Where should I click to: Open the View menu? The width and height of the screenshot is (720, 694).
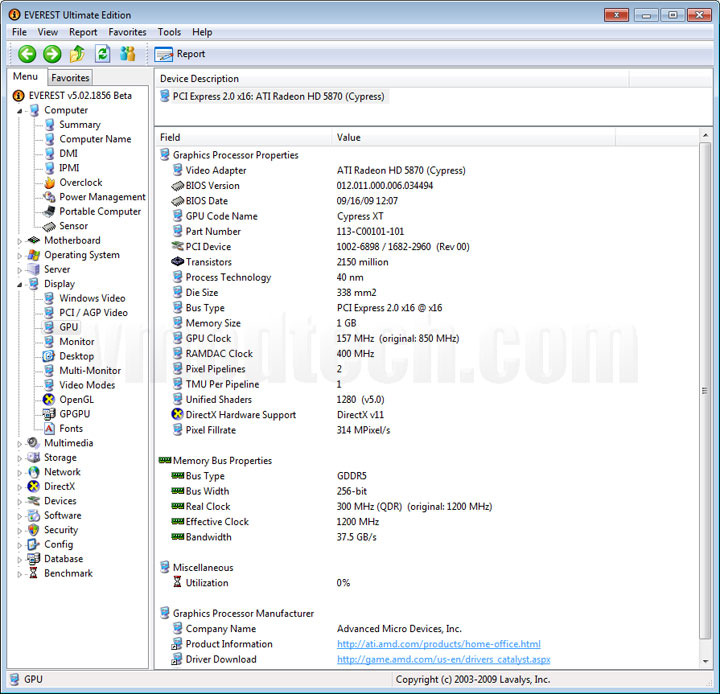pos(48,32)
